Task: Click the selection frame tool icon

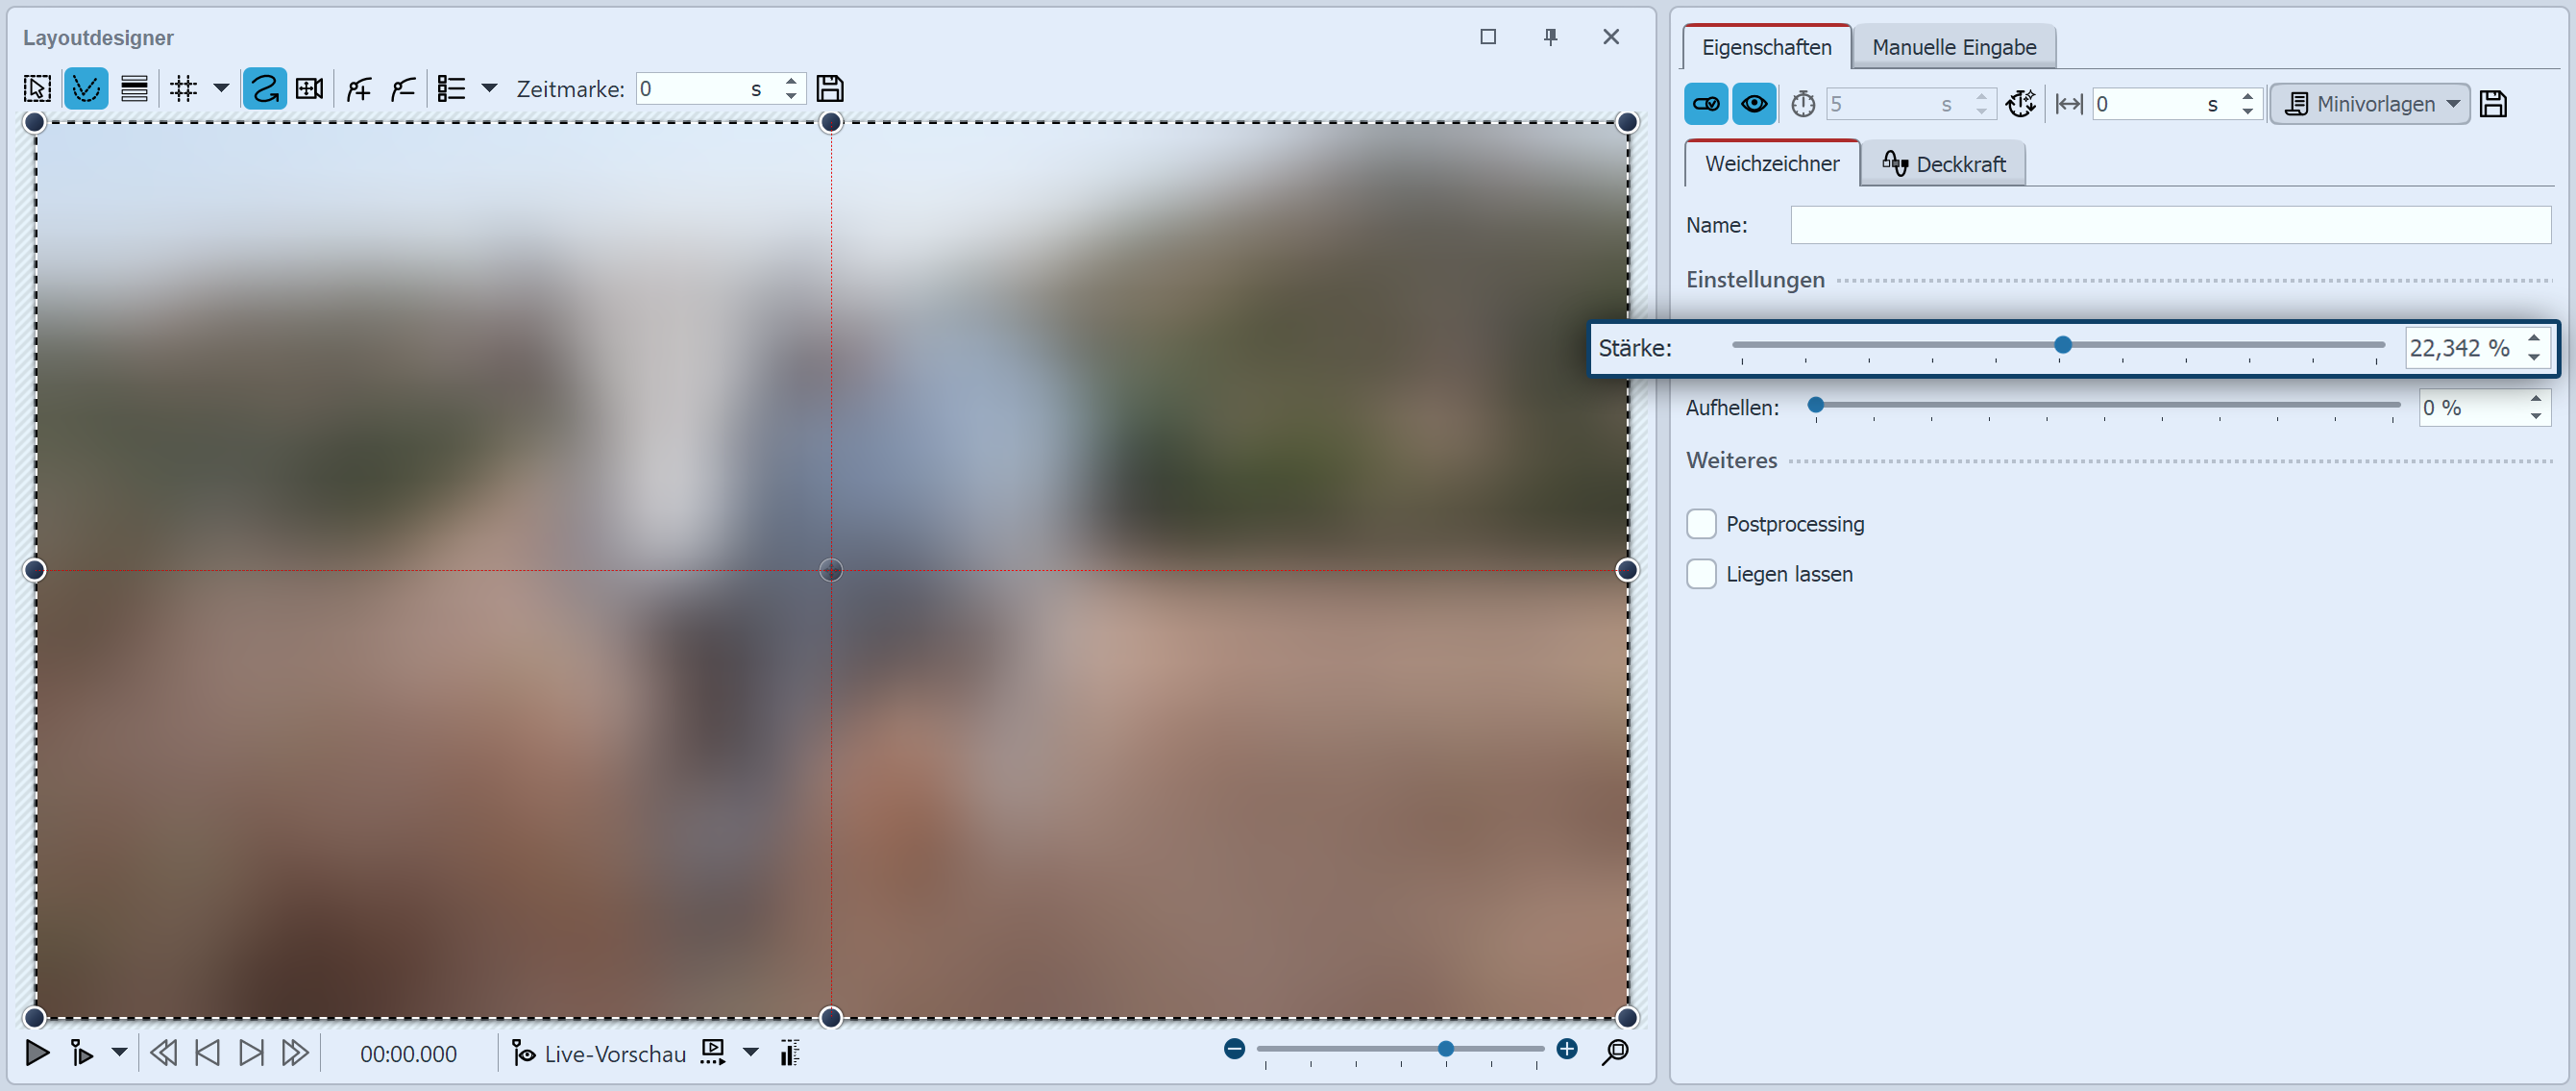Action: pyautogui.click(x=37, y=89)
